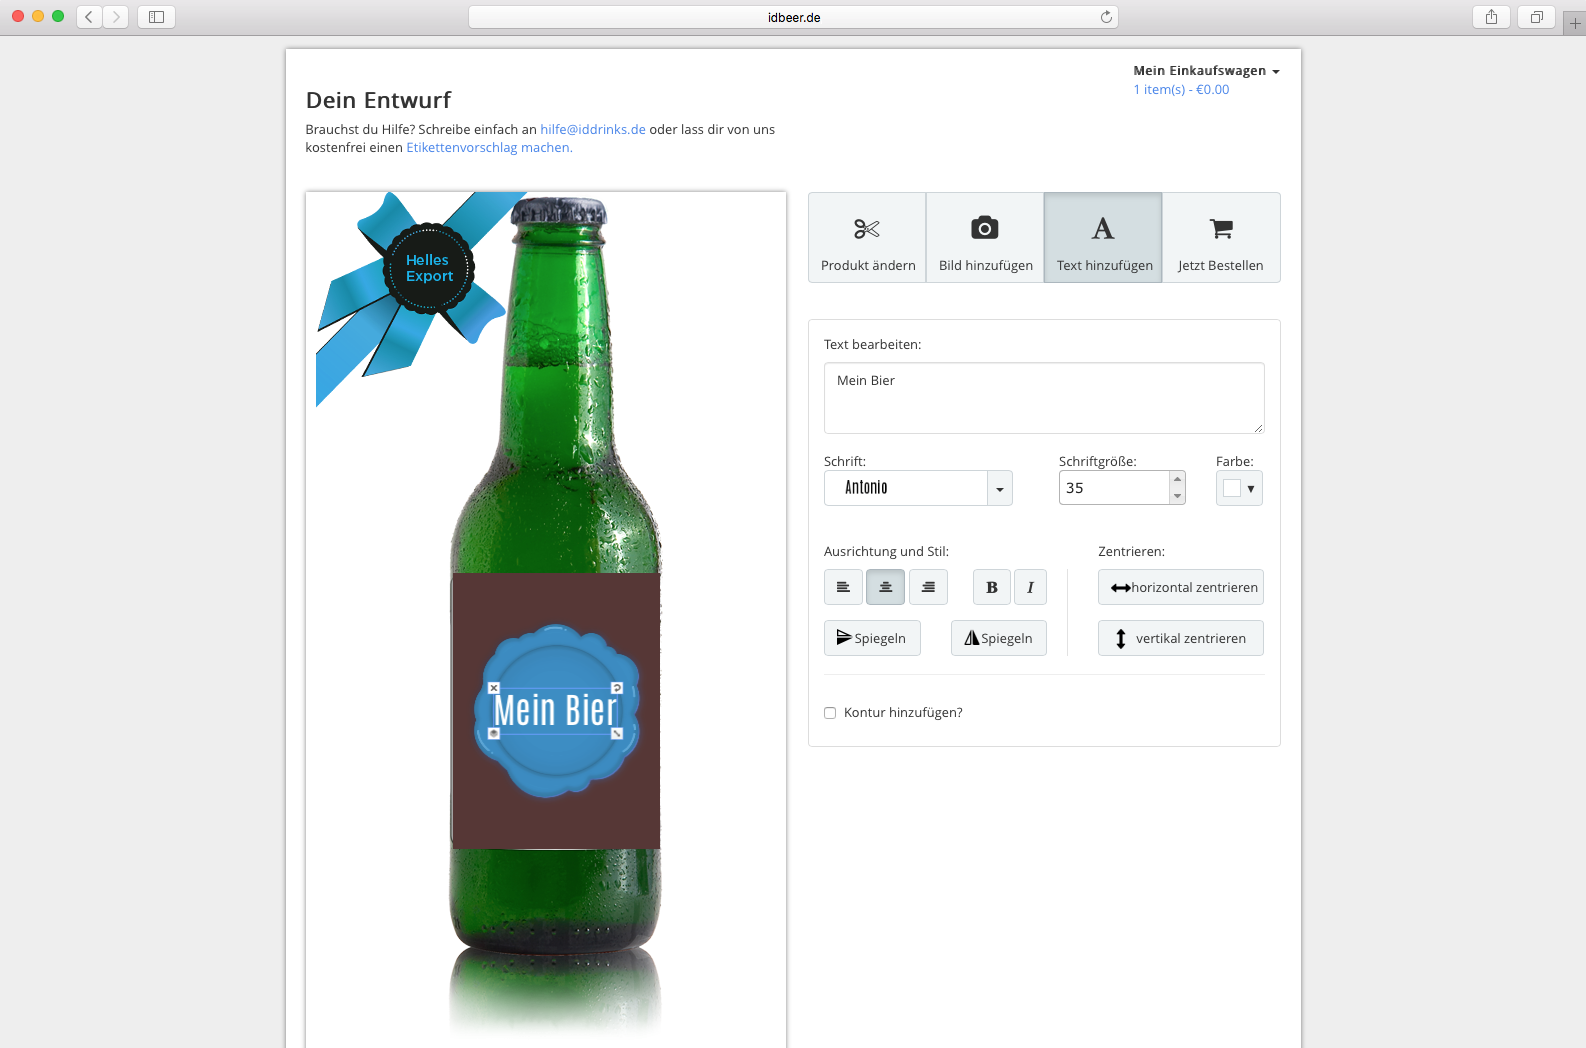The width and height of the screenshot is (1586, 1048).
Task: Mirror text with right Spiegeln button
Action: click(998, 638)
